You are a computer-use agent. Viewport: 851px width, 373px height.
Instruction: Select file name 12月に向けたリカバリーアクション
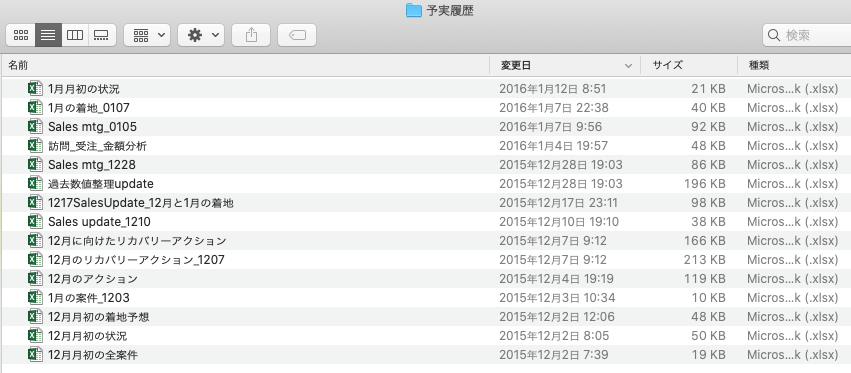[x=137, y=241]
